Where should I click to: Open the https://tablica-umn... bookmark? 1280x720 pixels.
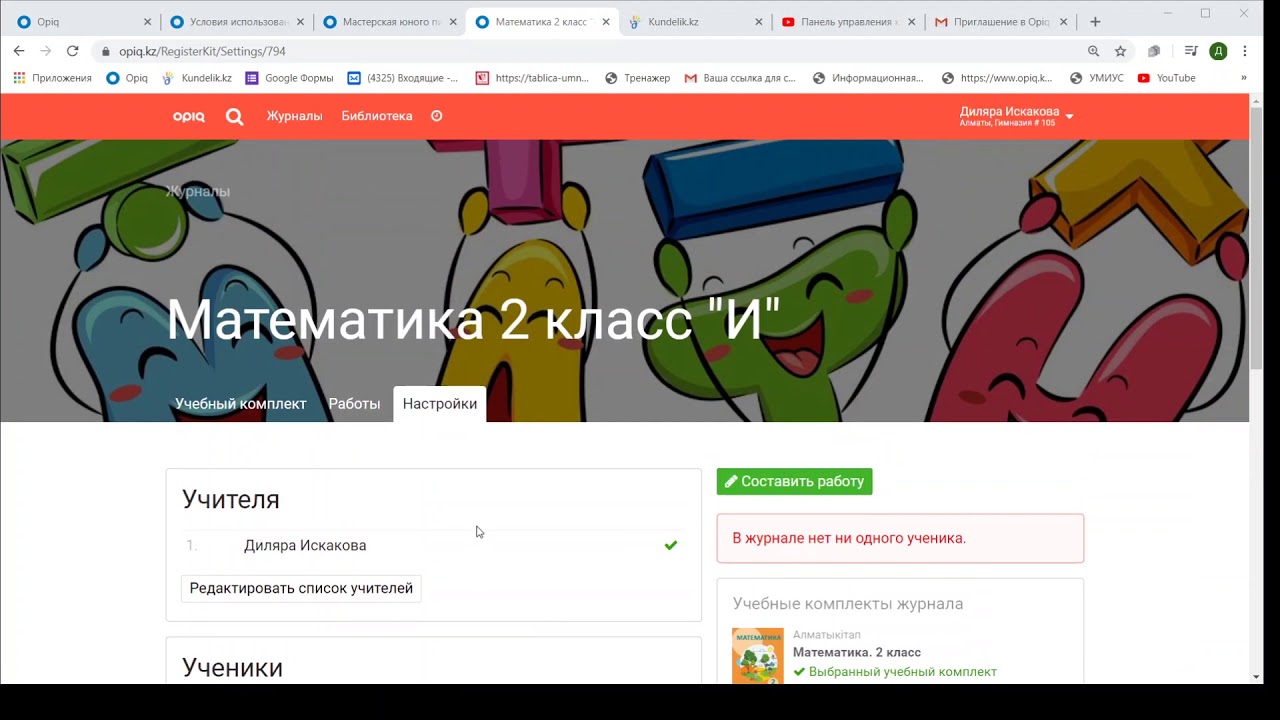[533, 78]
